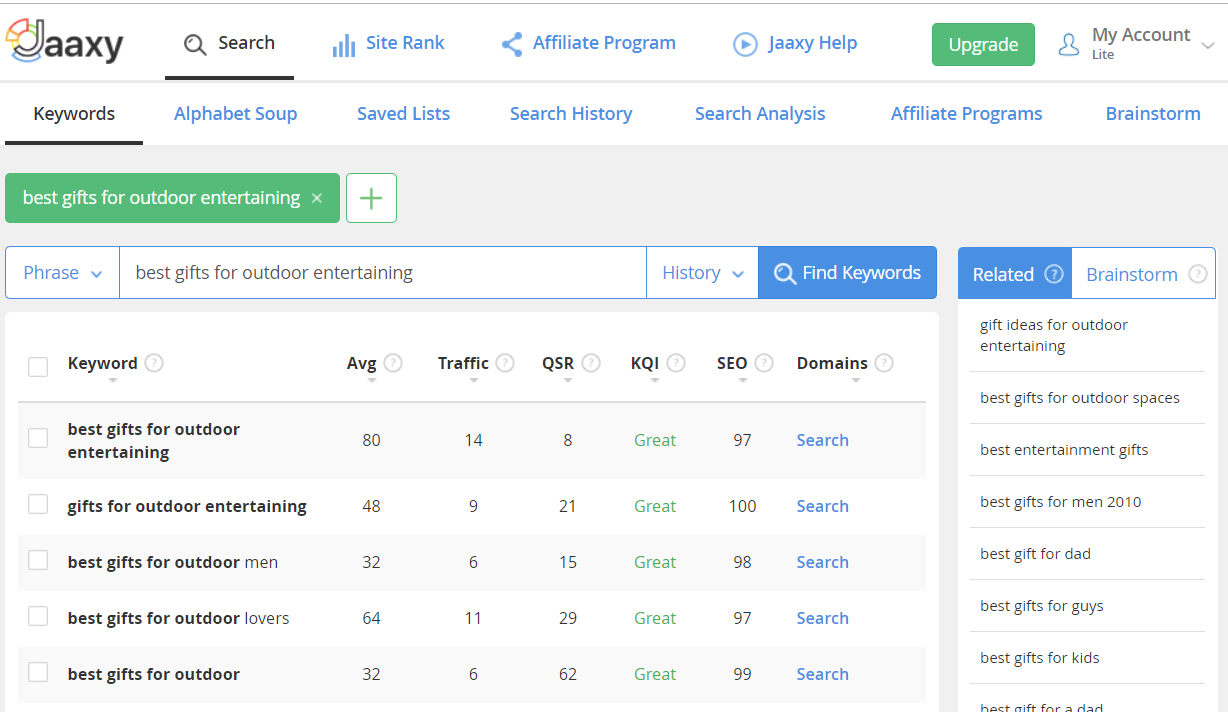The width and height of the screenshot is (1228, 712).
Task: Click the help icon on the Brainstorm side tab
Action: 1198,274
